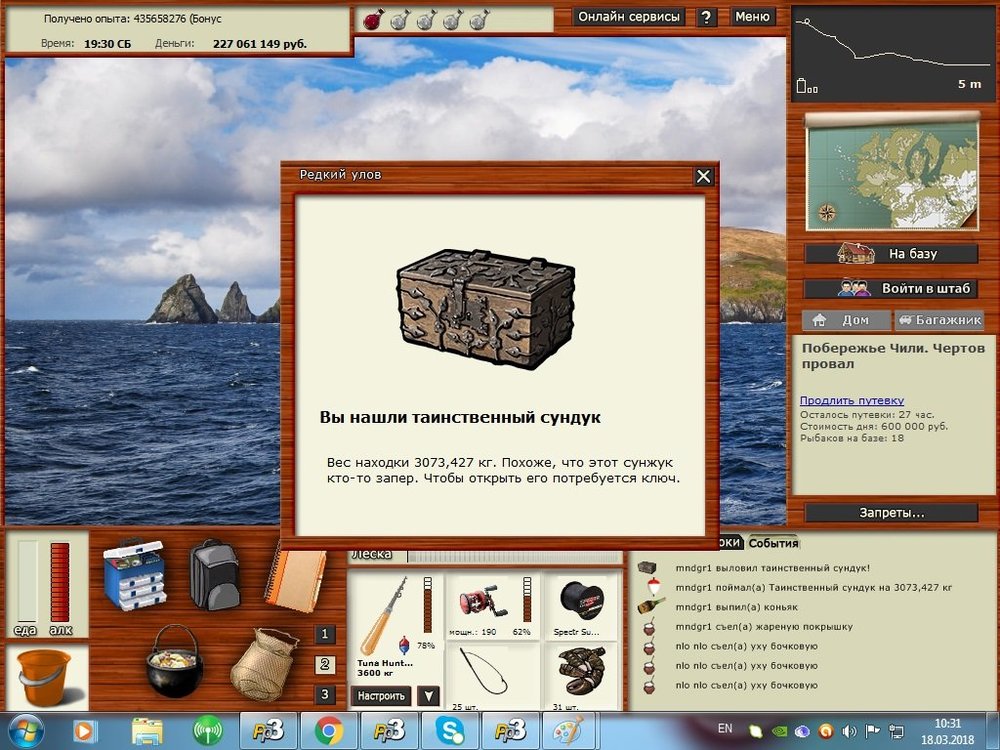The image size is (1000, 750).
Task: Select the Spectr fishing line spool
Action: coord(581,602)
